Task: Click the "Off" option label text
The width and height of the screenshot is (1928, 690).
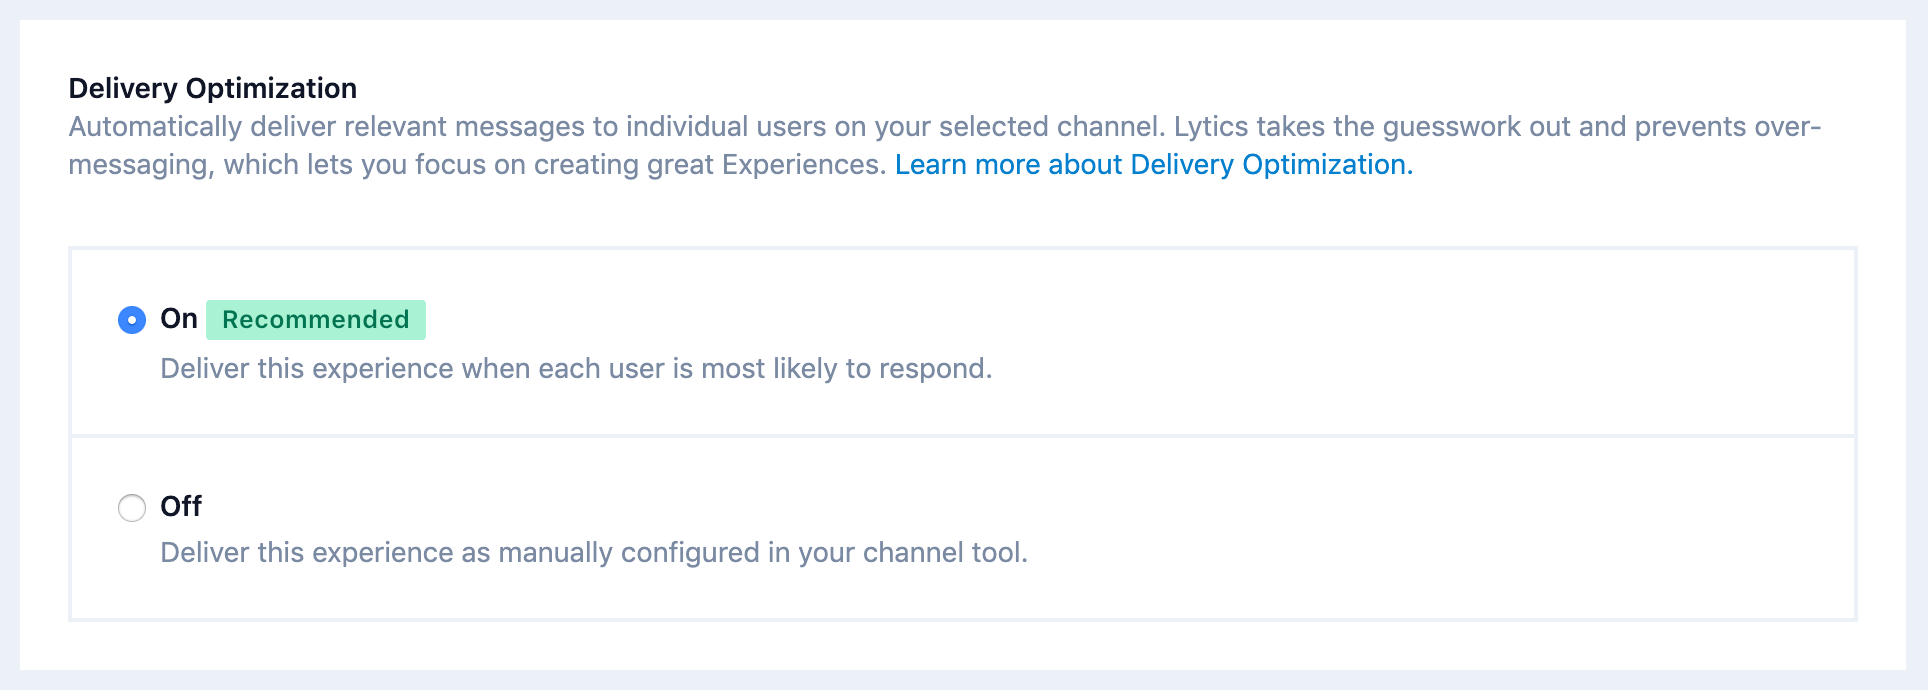Action: pos(181,507)
